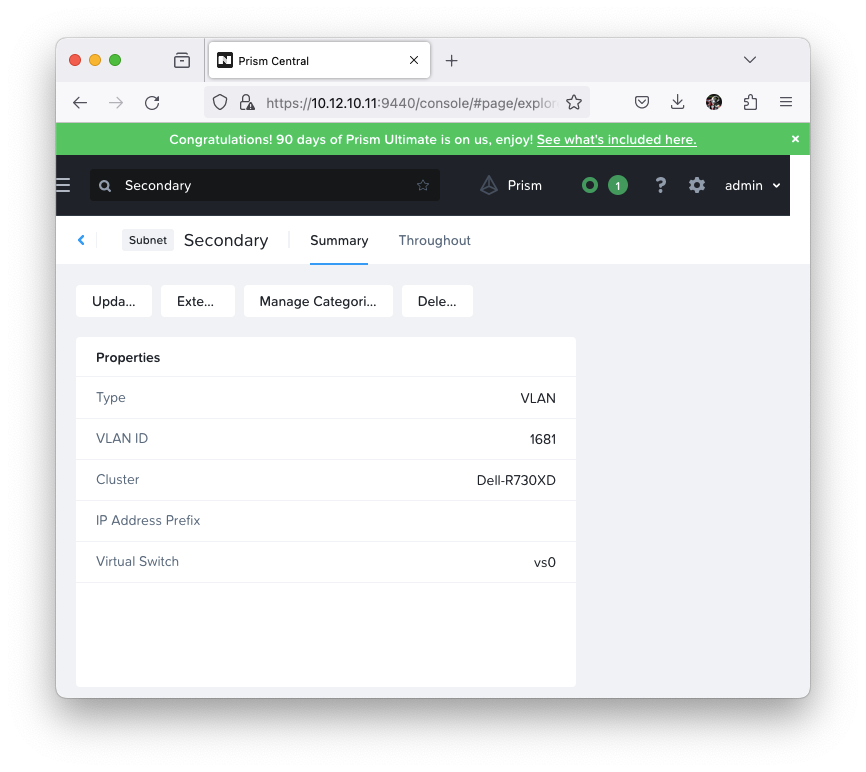Open the browser downloads icon
Image resolution: width=866 pixels, height=772 pixels.
click(x=678, y=102)
